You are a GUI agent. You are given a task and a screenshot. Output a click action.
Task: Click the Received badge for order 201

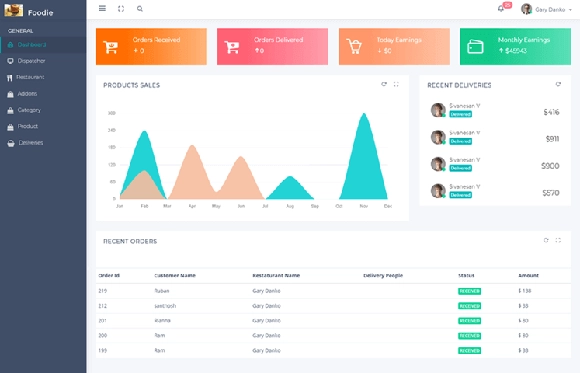pos(469,321)
